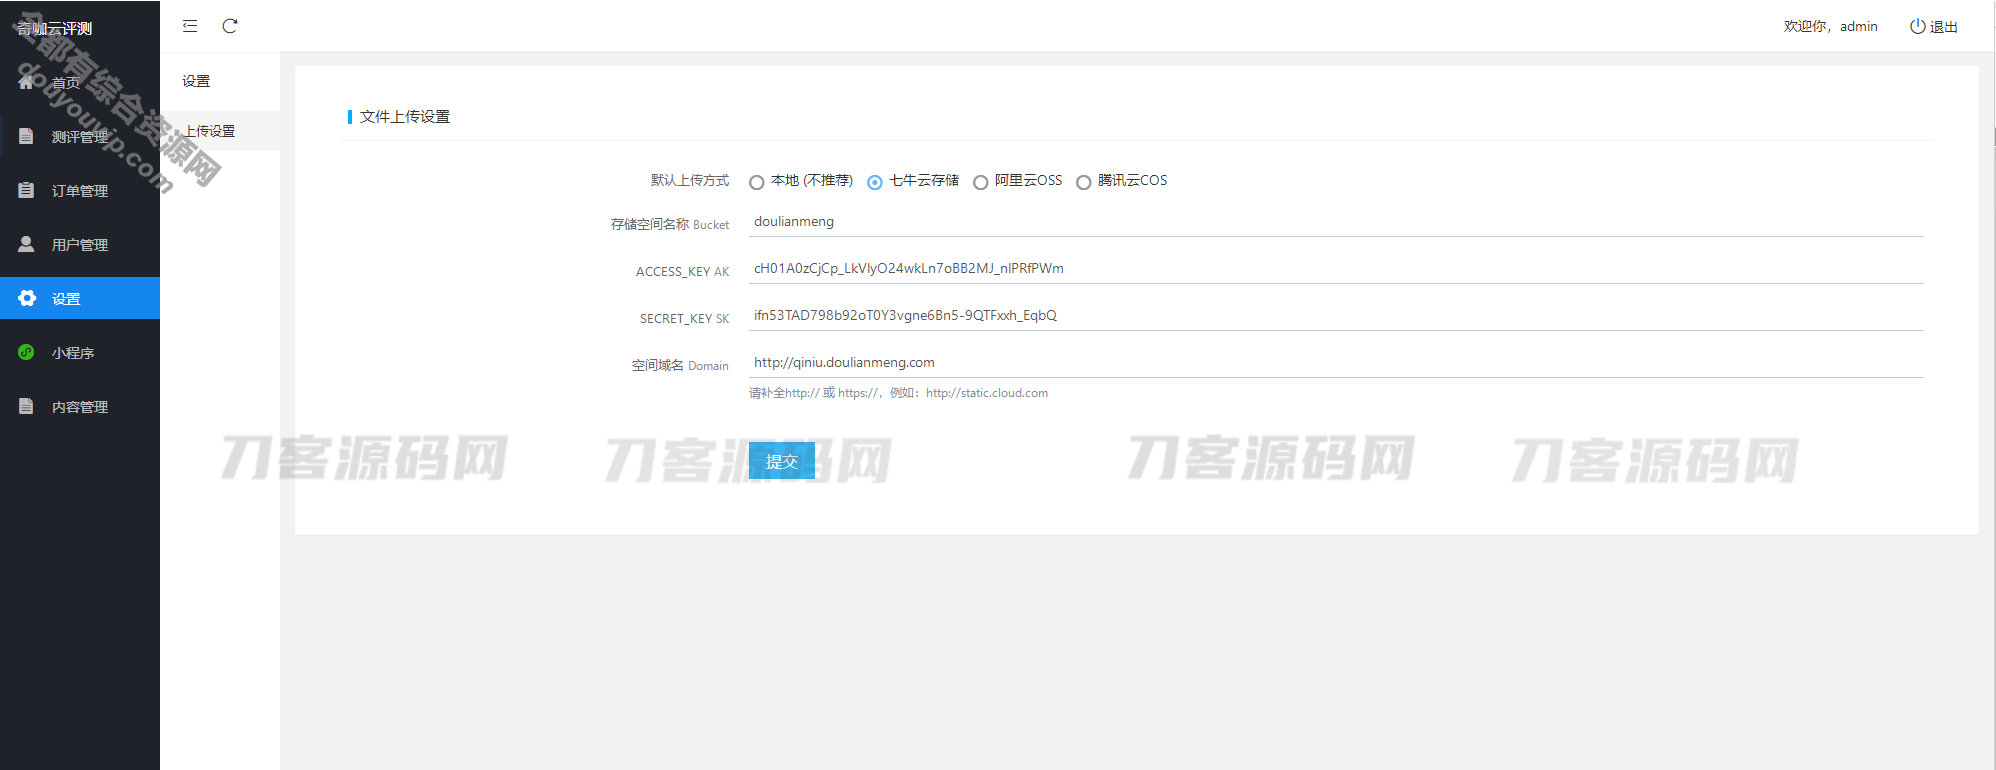Click the SECRET_KEY SK label
Screen dimensions: 1996x770
pos(685,318)
